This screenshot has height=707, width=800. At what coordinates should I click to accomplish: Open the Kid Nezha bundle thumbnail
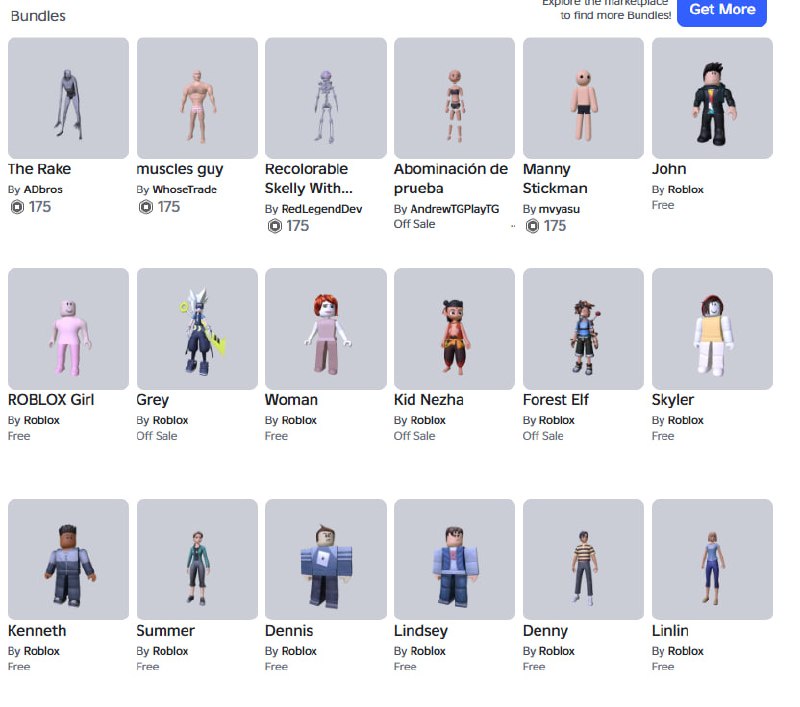[x=455, y=329]
